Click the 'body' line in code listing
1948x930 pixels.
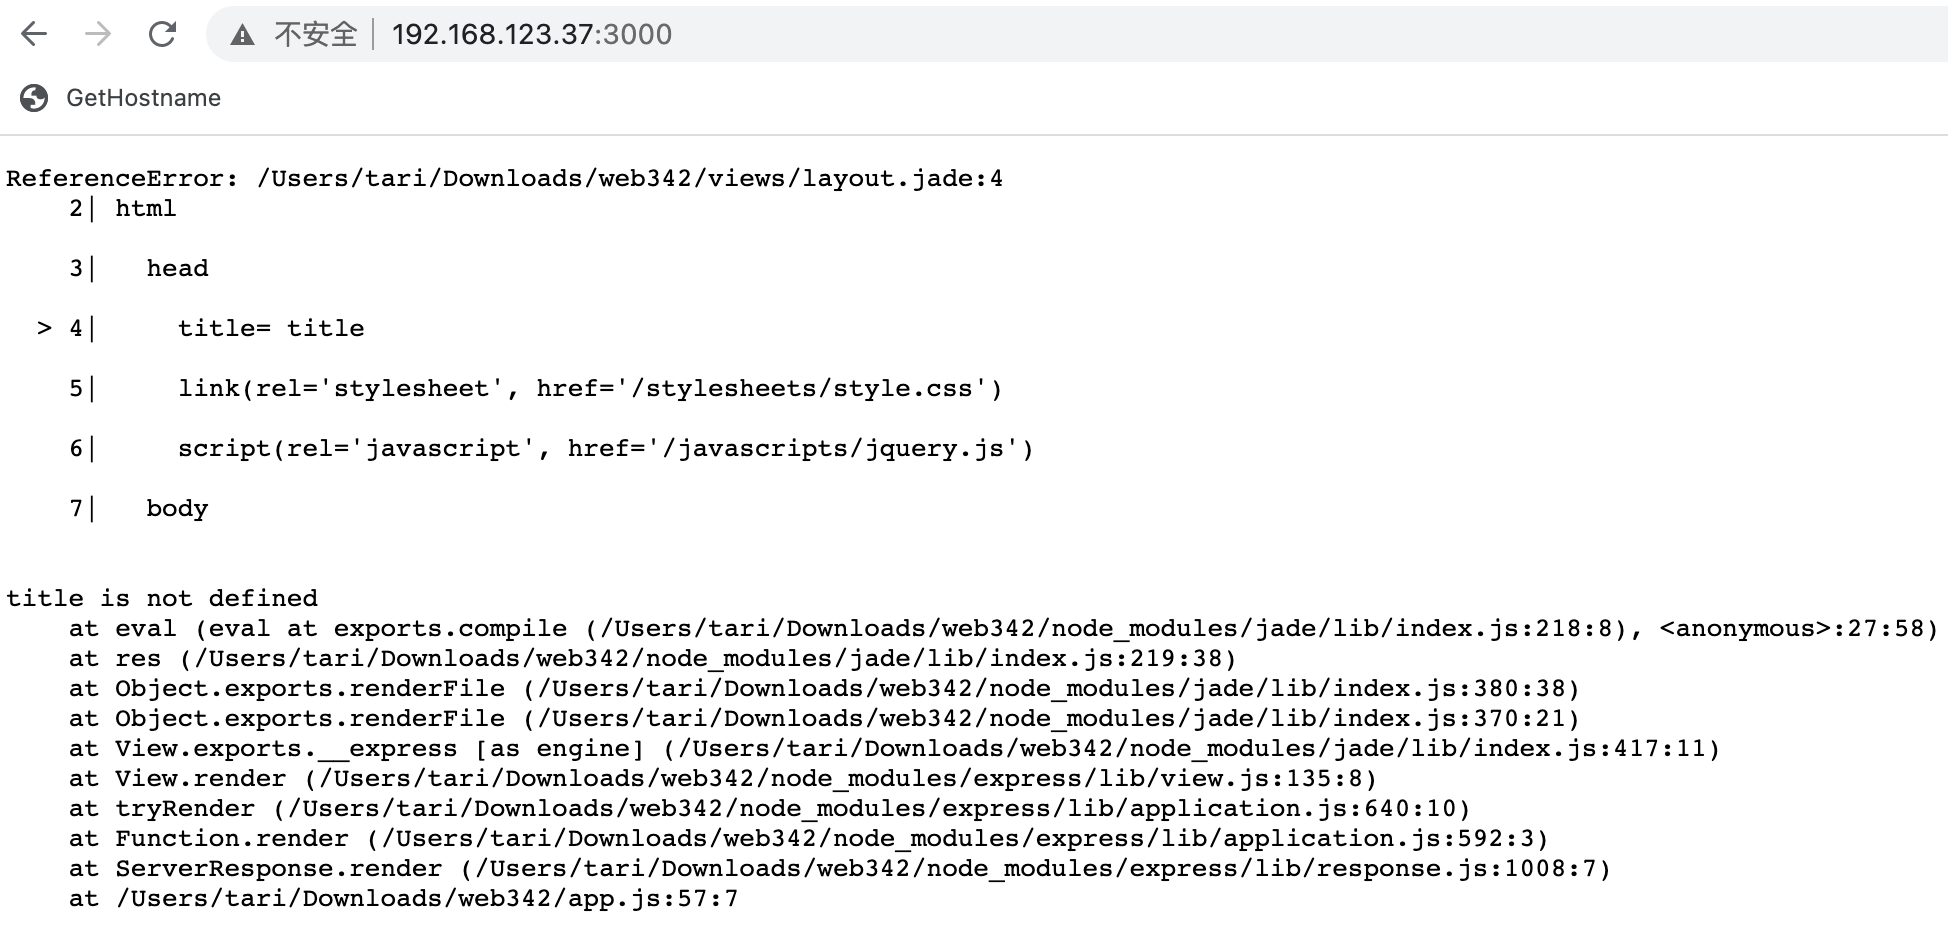coord(139,508)
